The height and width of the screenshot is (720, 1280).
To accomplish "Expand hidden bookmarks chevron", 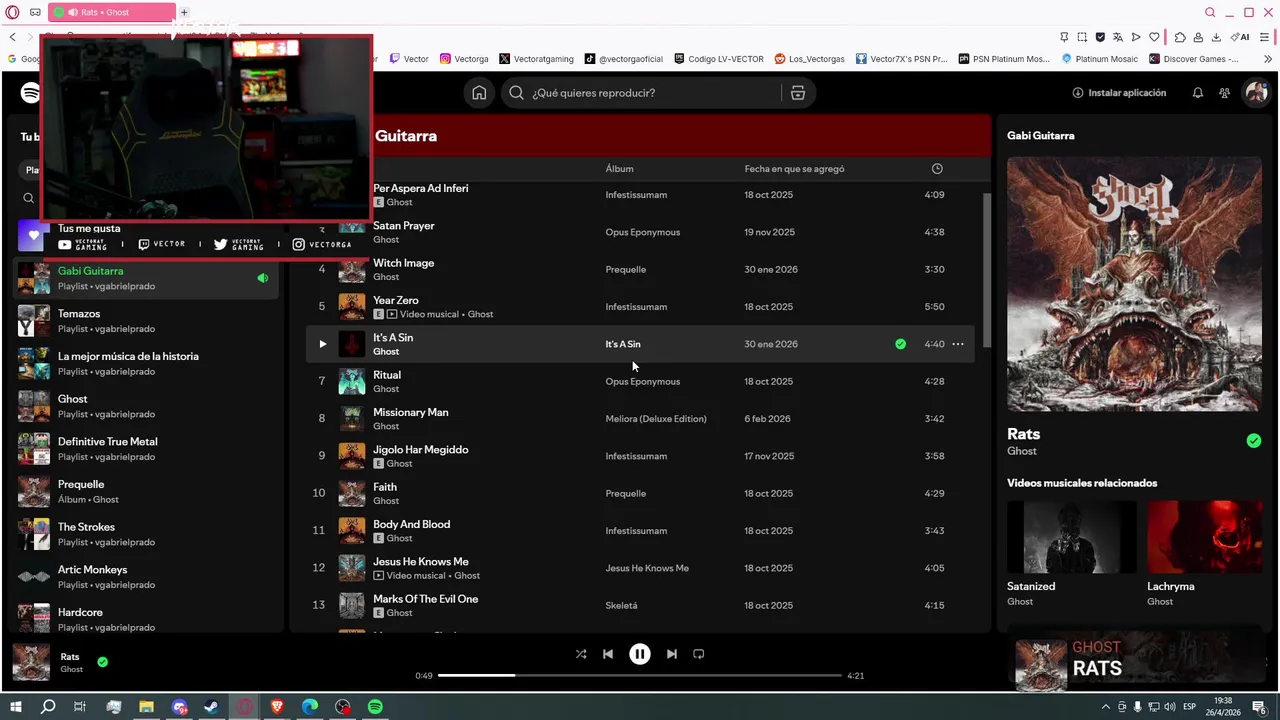I will (1268, 59).
